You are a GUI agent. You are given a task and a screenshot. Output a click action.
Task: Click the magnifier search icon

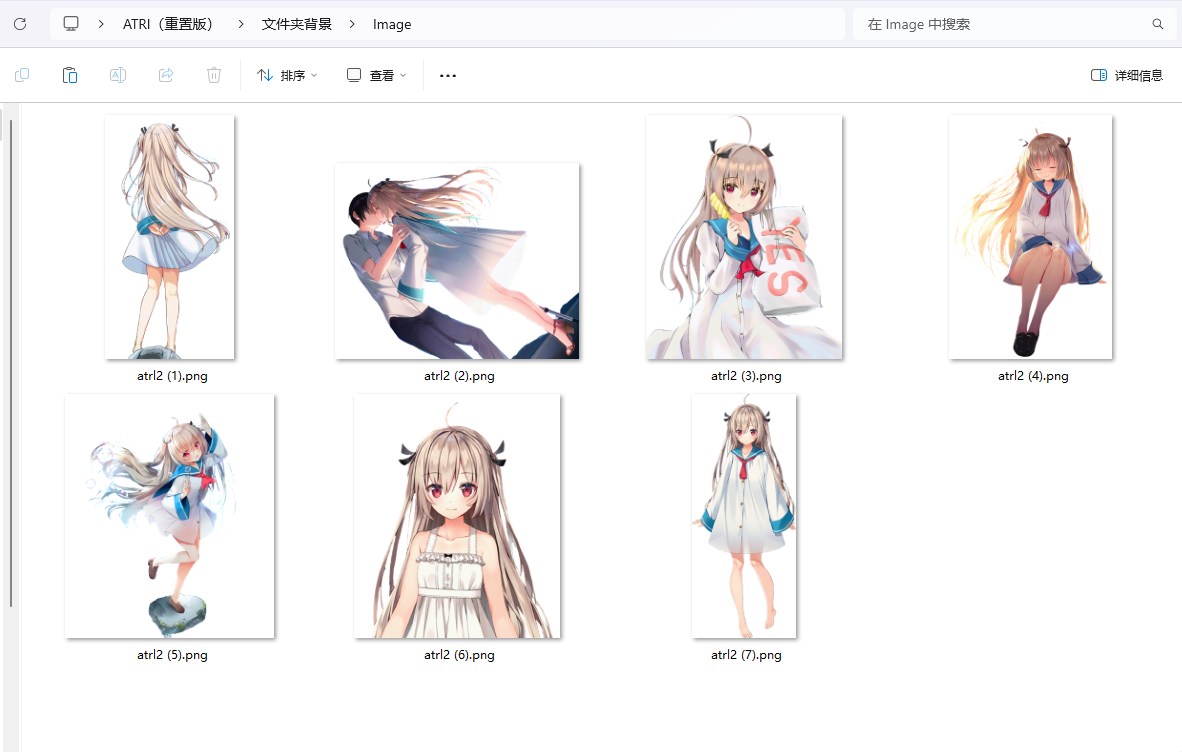[x=1158, y=24]
